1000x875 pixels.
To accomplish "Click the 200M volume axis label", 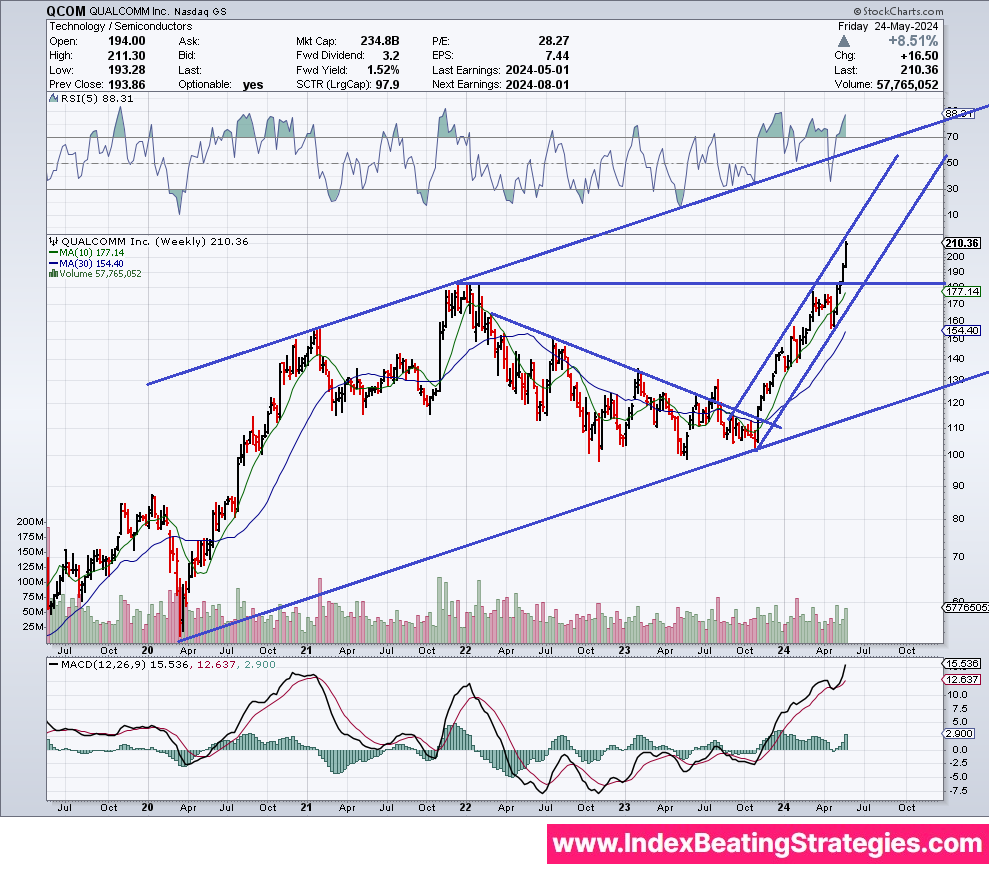I will pos(30,522).
